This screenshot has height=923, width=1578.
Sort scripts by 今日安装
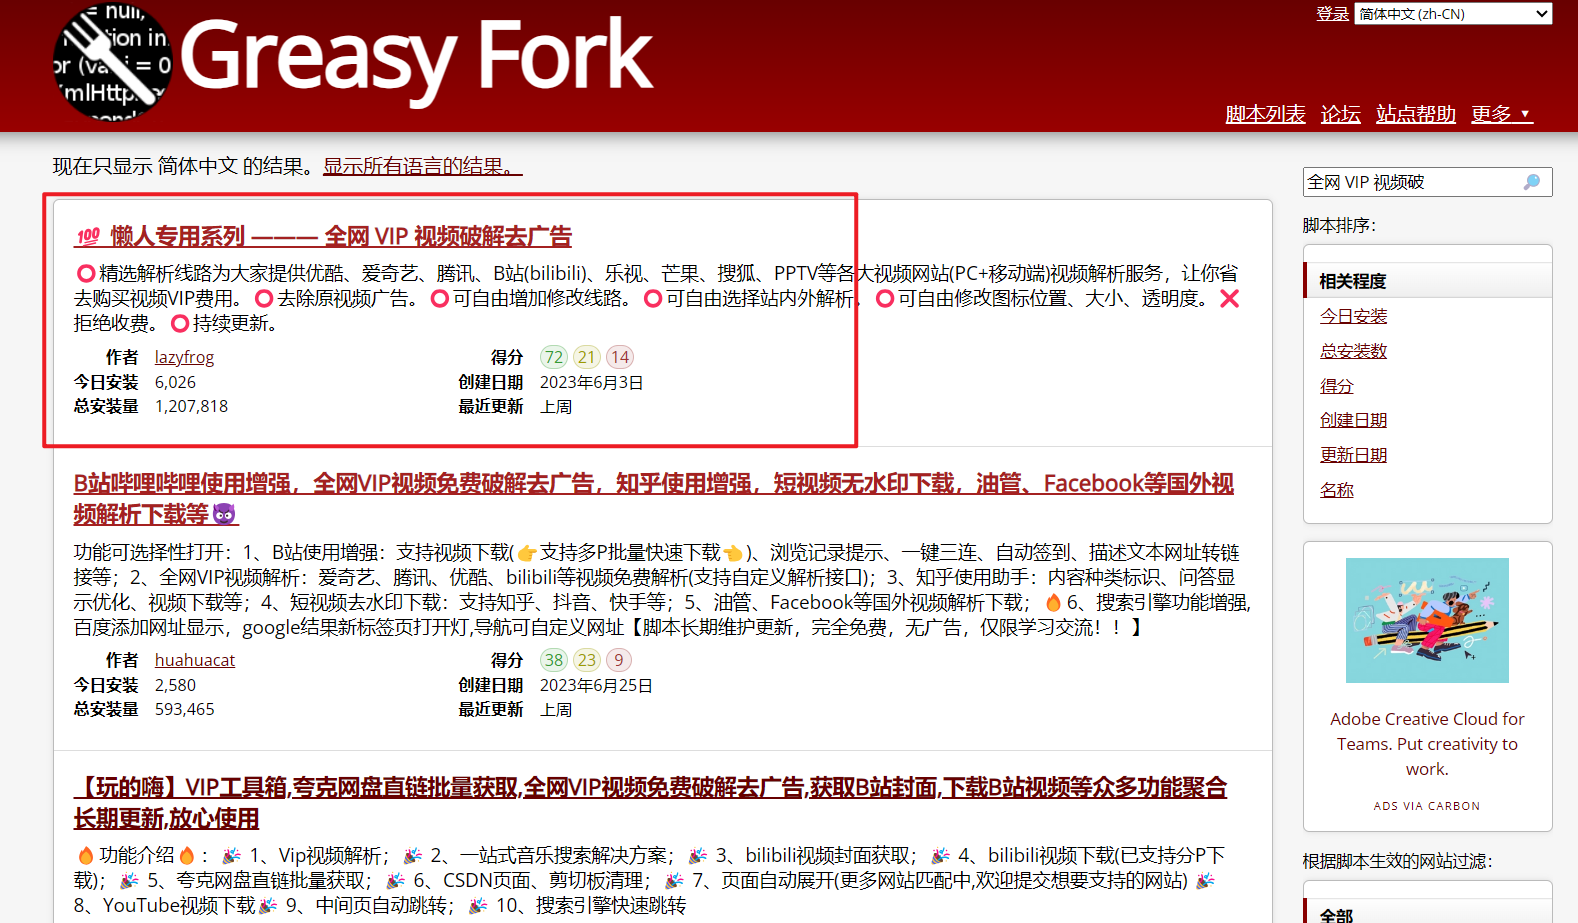pyautogui.click(x=1353, y=316)
